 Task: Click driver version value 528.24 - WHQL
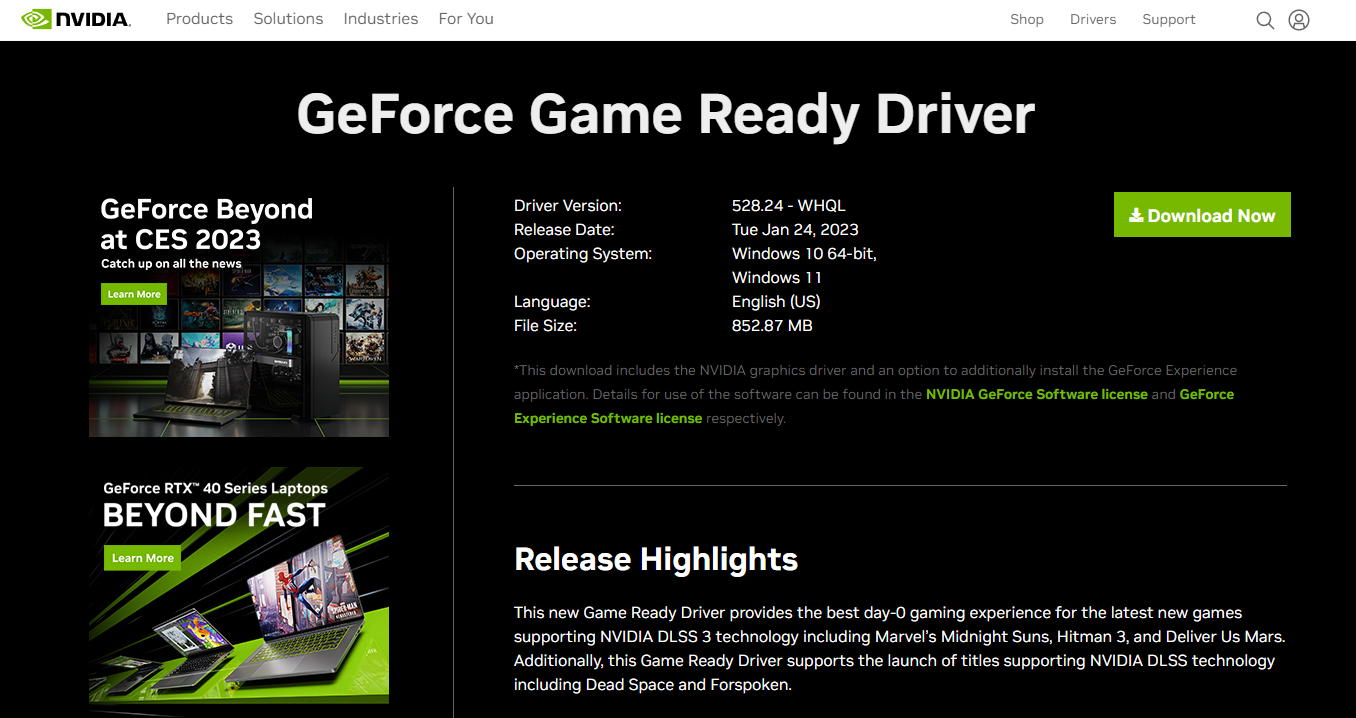(x=789, y=205)
